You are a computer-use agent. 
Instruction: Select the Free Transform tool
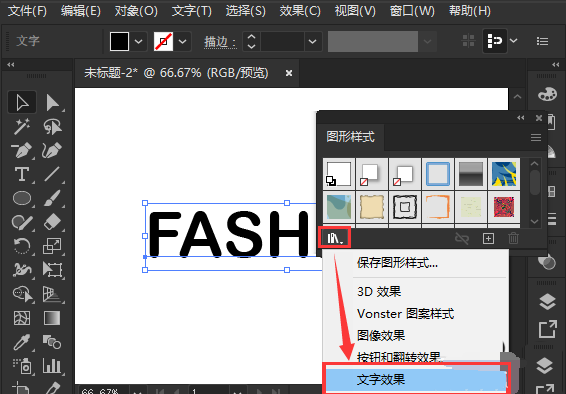click(x=53, y=270)
